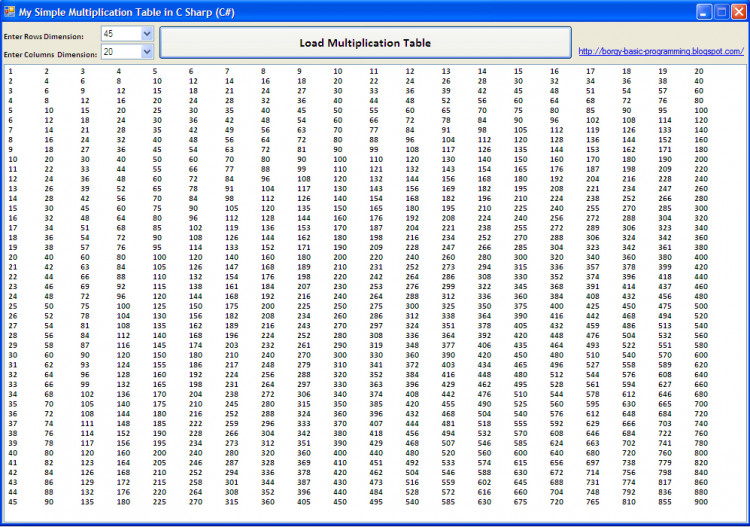Click the table value 437
Viewport: 750px width, 527px height.
pyautogui.click(x=665, y=286)
